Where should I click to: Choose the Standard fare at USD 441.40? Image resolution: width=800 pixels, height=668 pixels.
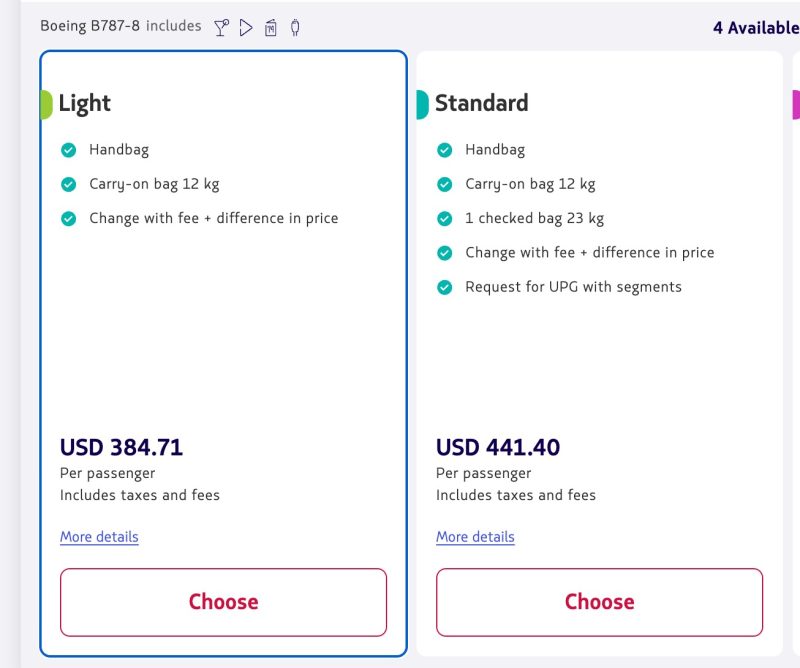point(599,602)
